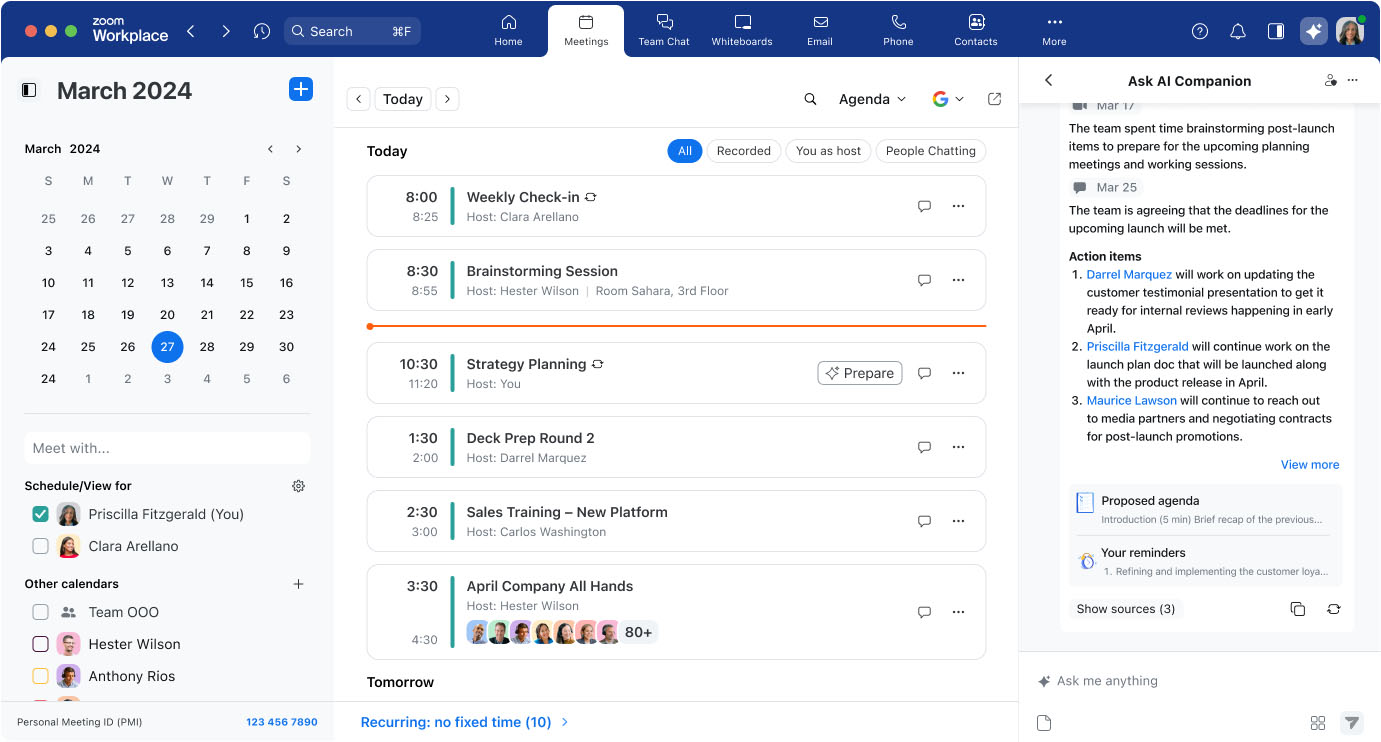Switch to the Whiteboards section
This screenshot has height=742, width=1381.
pyautogui.click(x=741, y=30)
